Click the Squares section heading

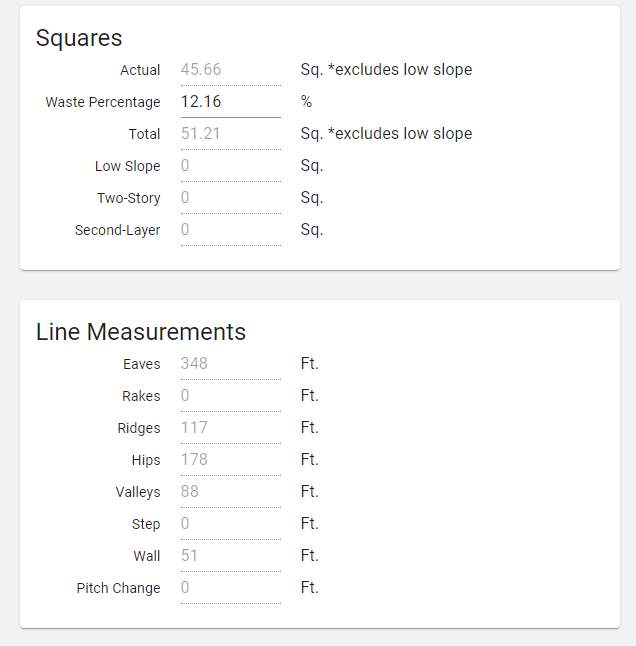click(79, 38)
